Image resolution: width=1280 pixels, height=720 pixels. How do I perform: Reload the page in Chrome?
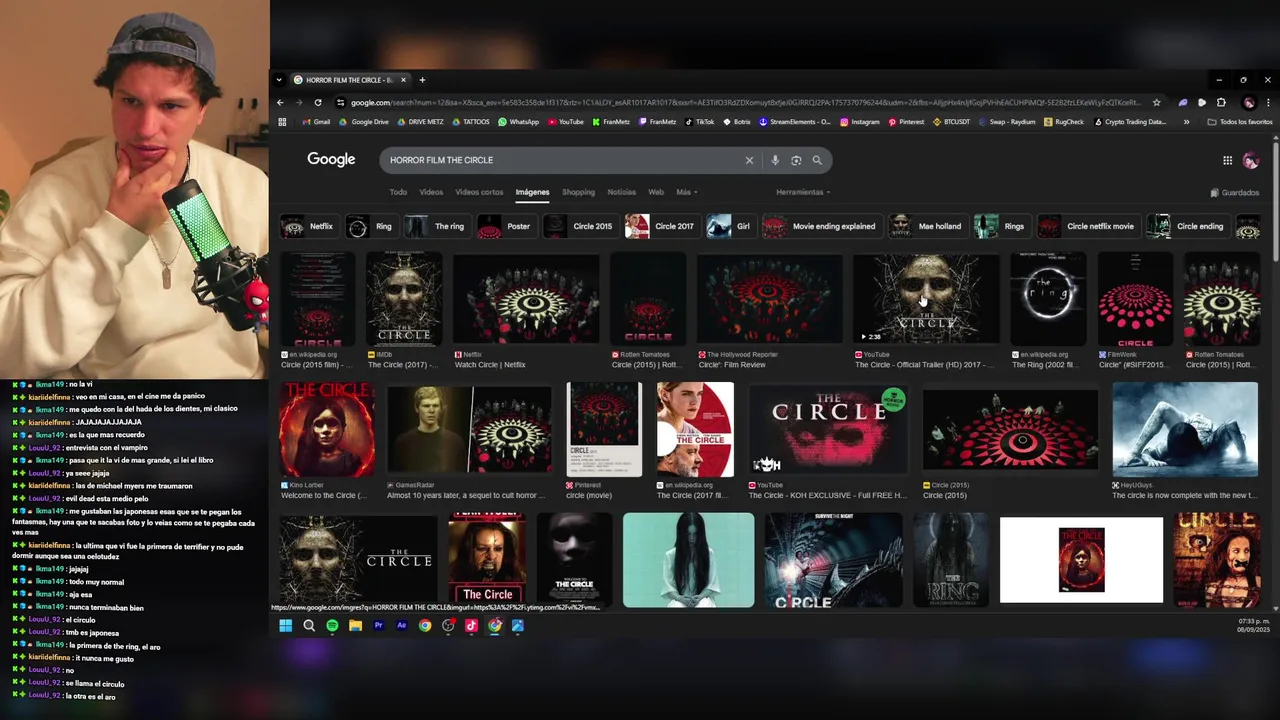[x=318, y=102]
